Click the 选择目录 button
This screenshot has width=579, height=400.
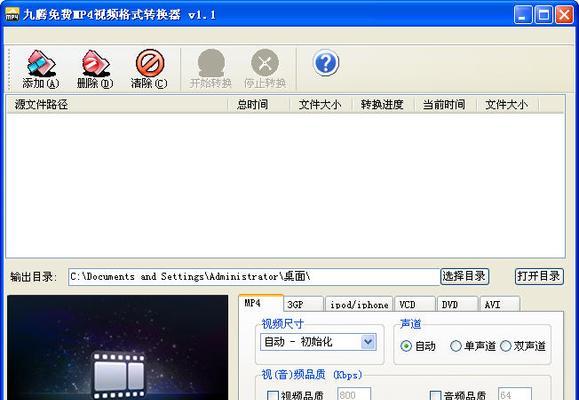(465, 276)
